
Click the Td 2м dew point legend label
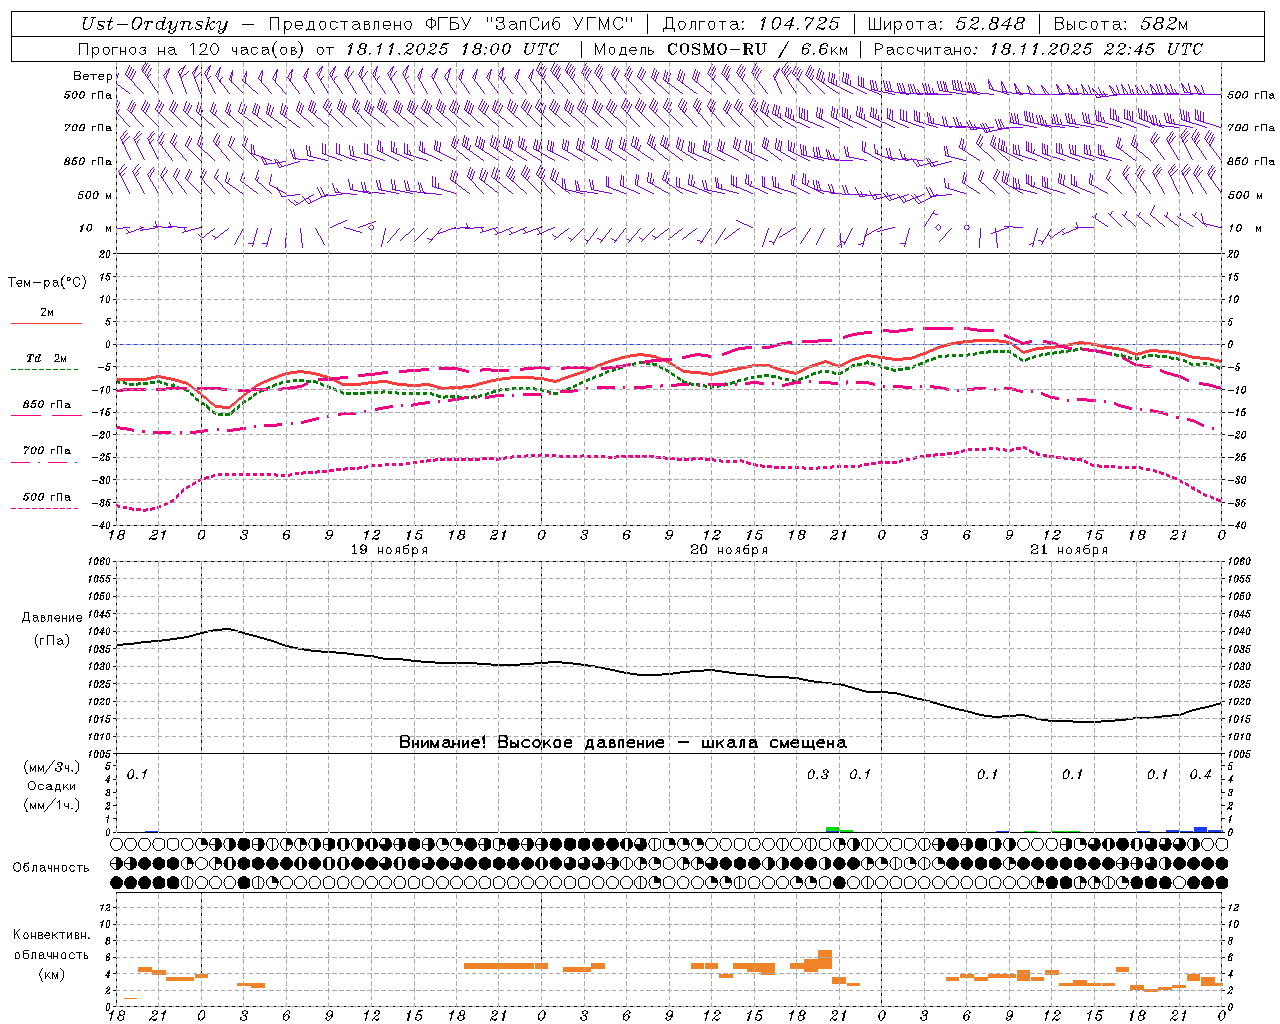pos(46,358)
